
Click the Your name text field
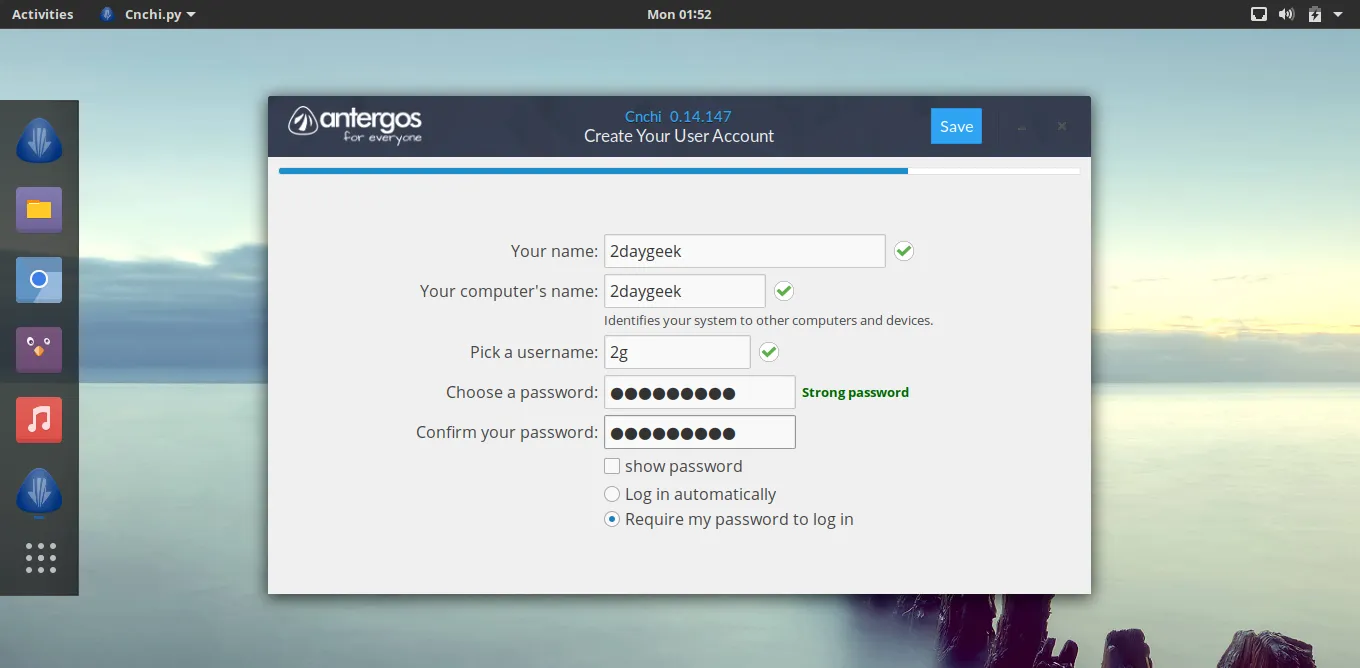tap(744, 251)
